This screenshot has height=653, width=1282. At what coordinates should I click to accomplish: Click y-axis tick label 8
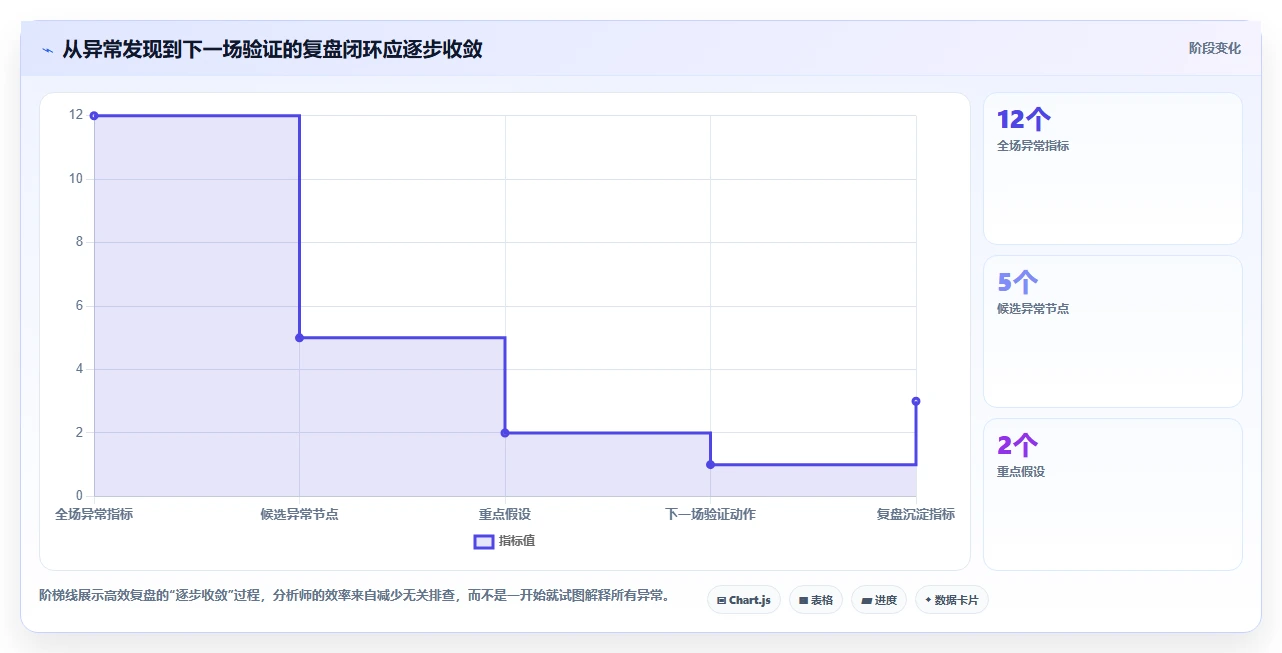79,242
